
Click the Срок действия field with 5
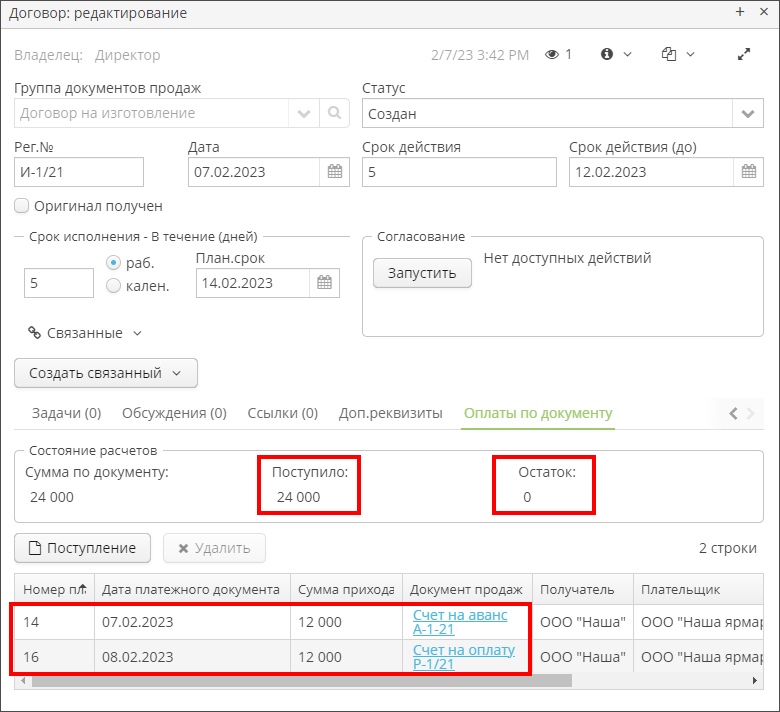point(459,172)
